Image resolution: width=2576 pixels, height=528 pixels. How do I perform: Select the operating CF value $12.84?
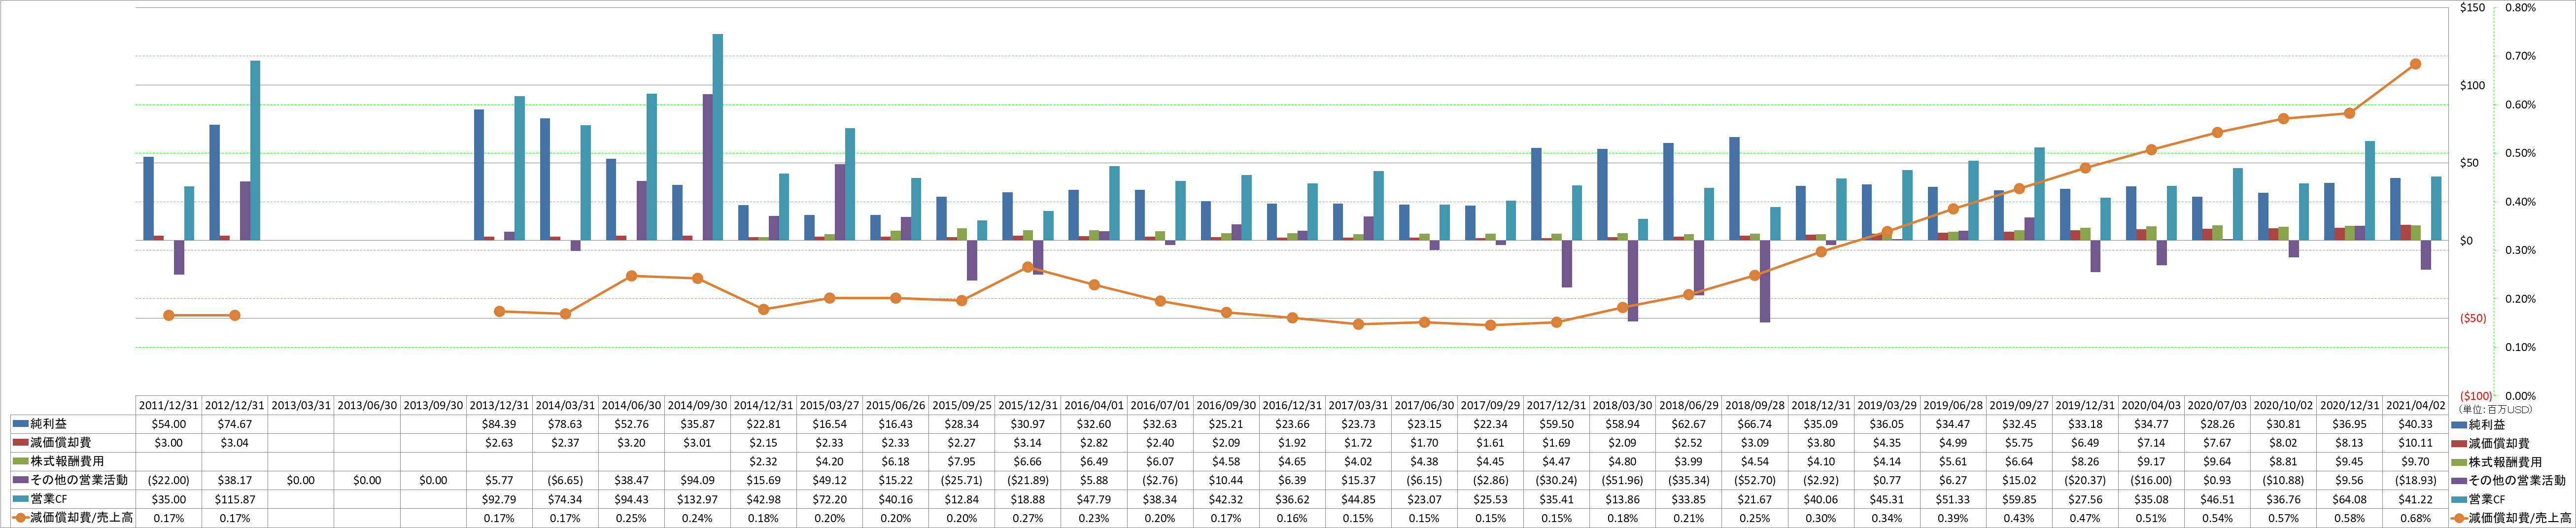point(961,499)
